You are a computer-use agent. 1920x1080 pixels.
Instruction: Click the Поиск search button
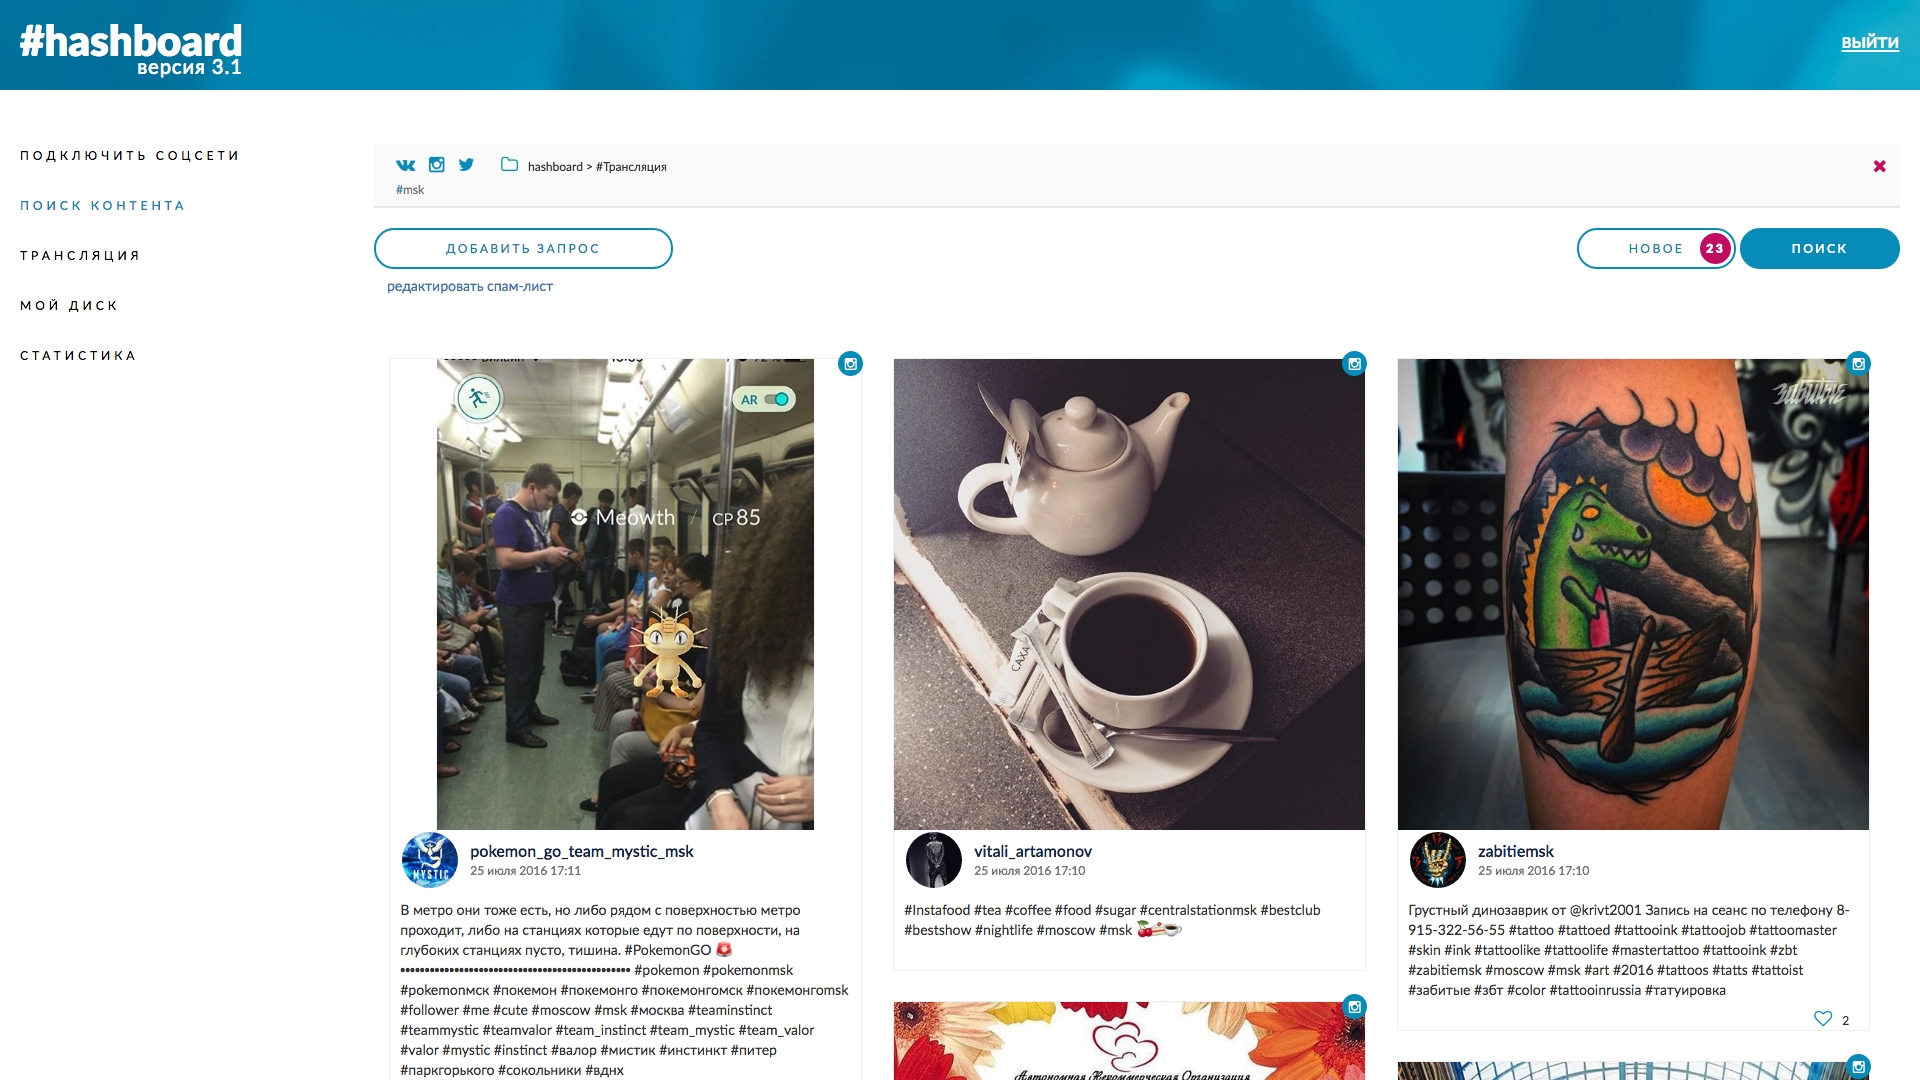(x=1819, y=249)
